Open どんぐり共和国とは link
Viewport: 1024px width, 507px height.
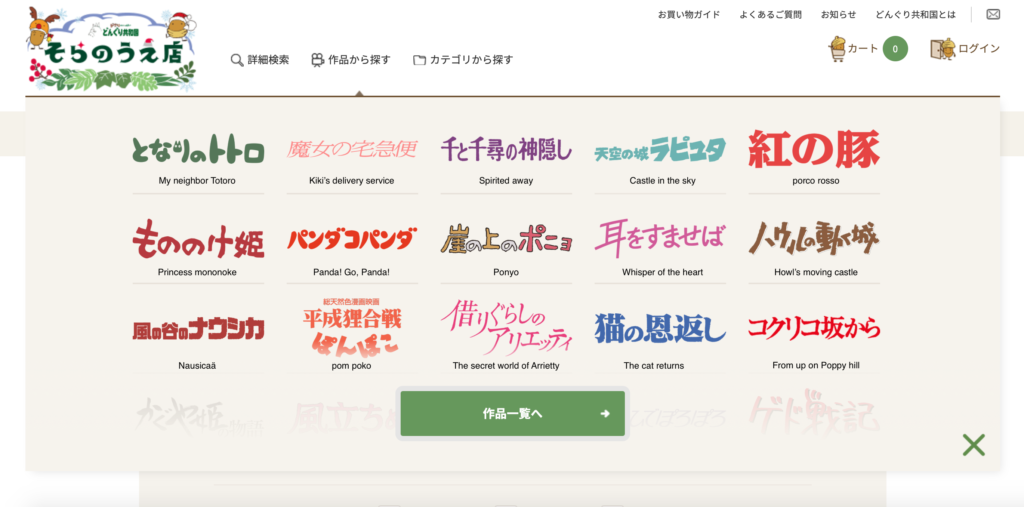916,14
